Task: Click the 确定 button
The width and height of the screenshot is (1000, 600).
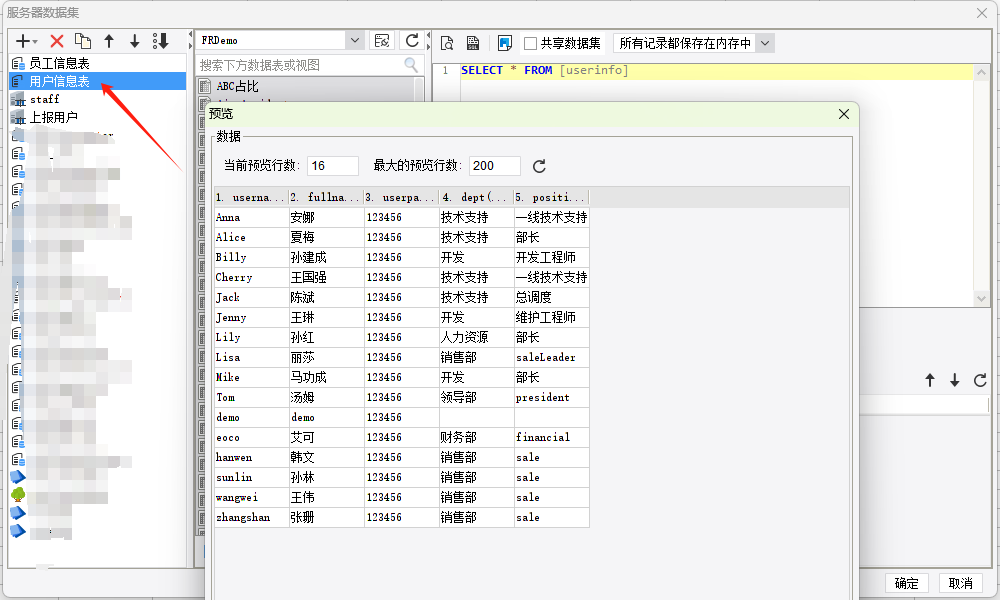Action: [906, 583]
